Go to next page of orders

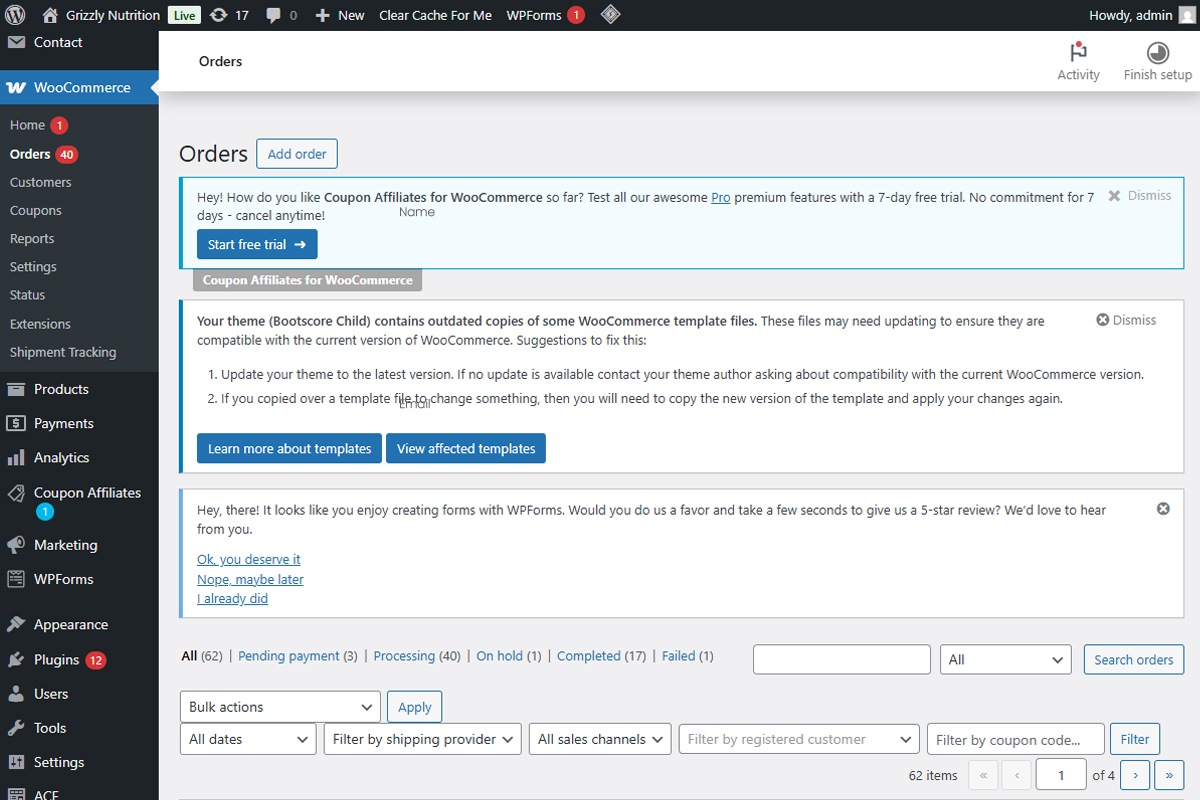click(1135, 775)
